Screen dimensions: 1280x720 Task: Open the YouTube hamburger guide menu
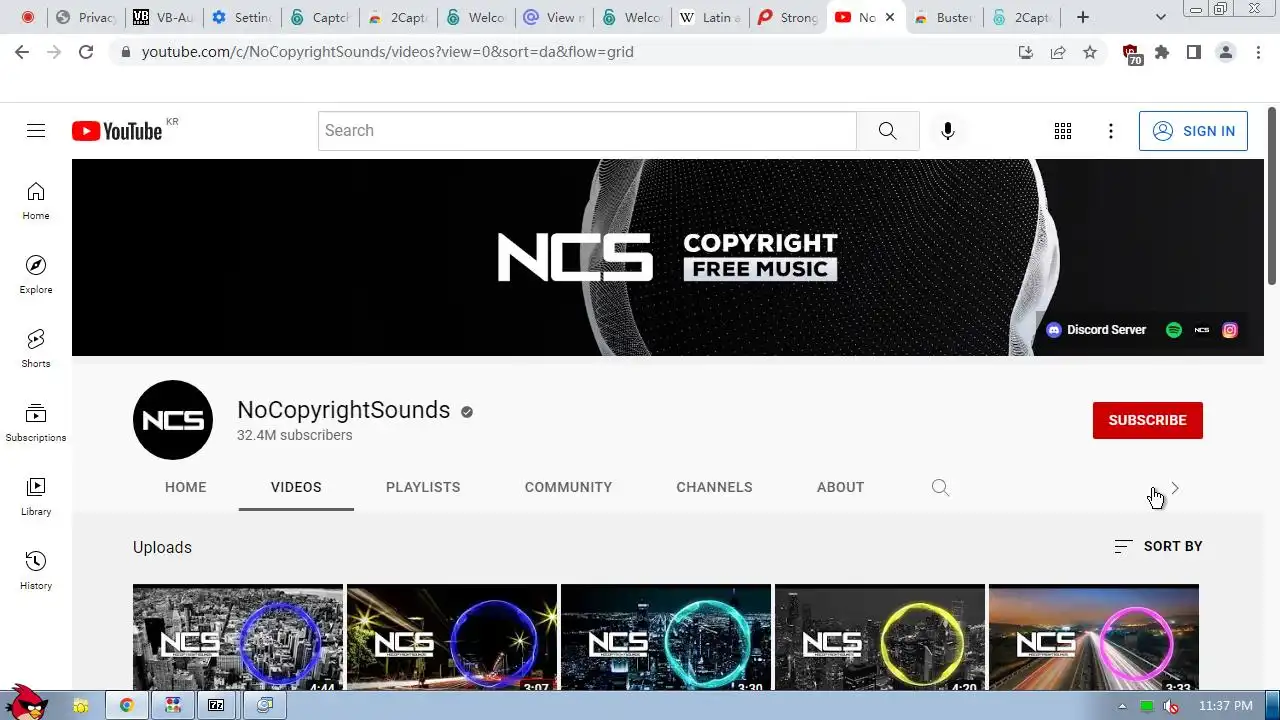36,131
